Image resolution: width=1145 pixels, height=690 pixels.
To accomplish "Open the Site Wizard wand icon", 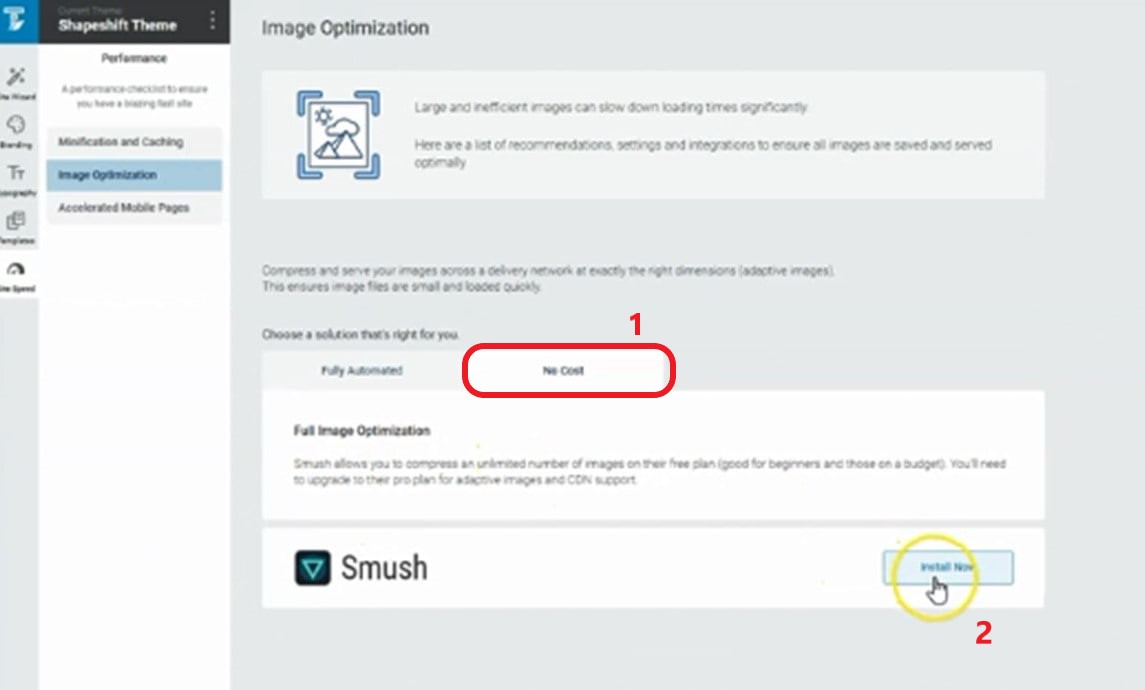I will click(x=16, y=76).
